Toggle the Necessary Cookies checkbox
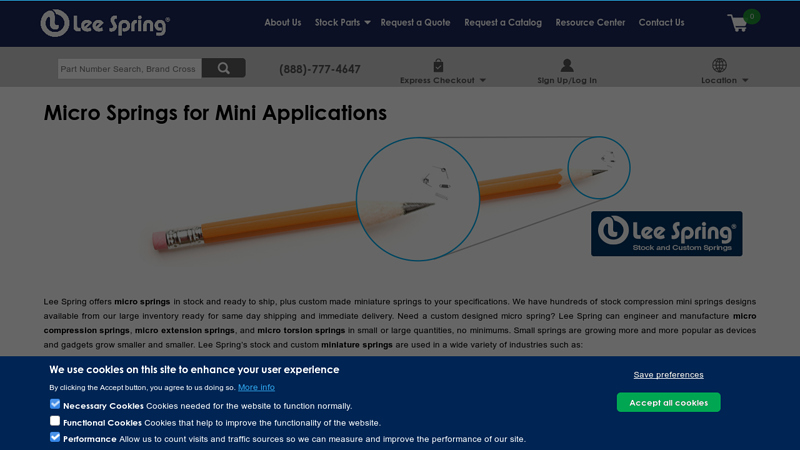800x450 pixels. pyautogui.click(x=55, y=405)
